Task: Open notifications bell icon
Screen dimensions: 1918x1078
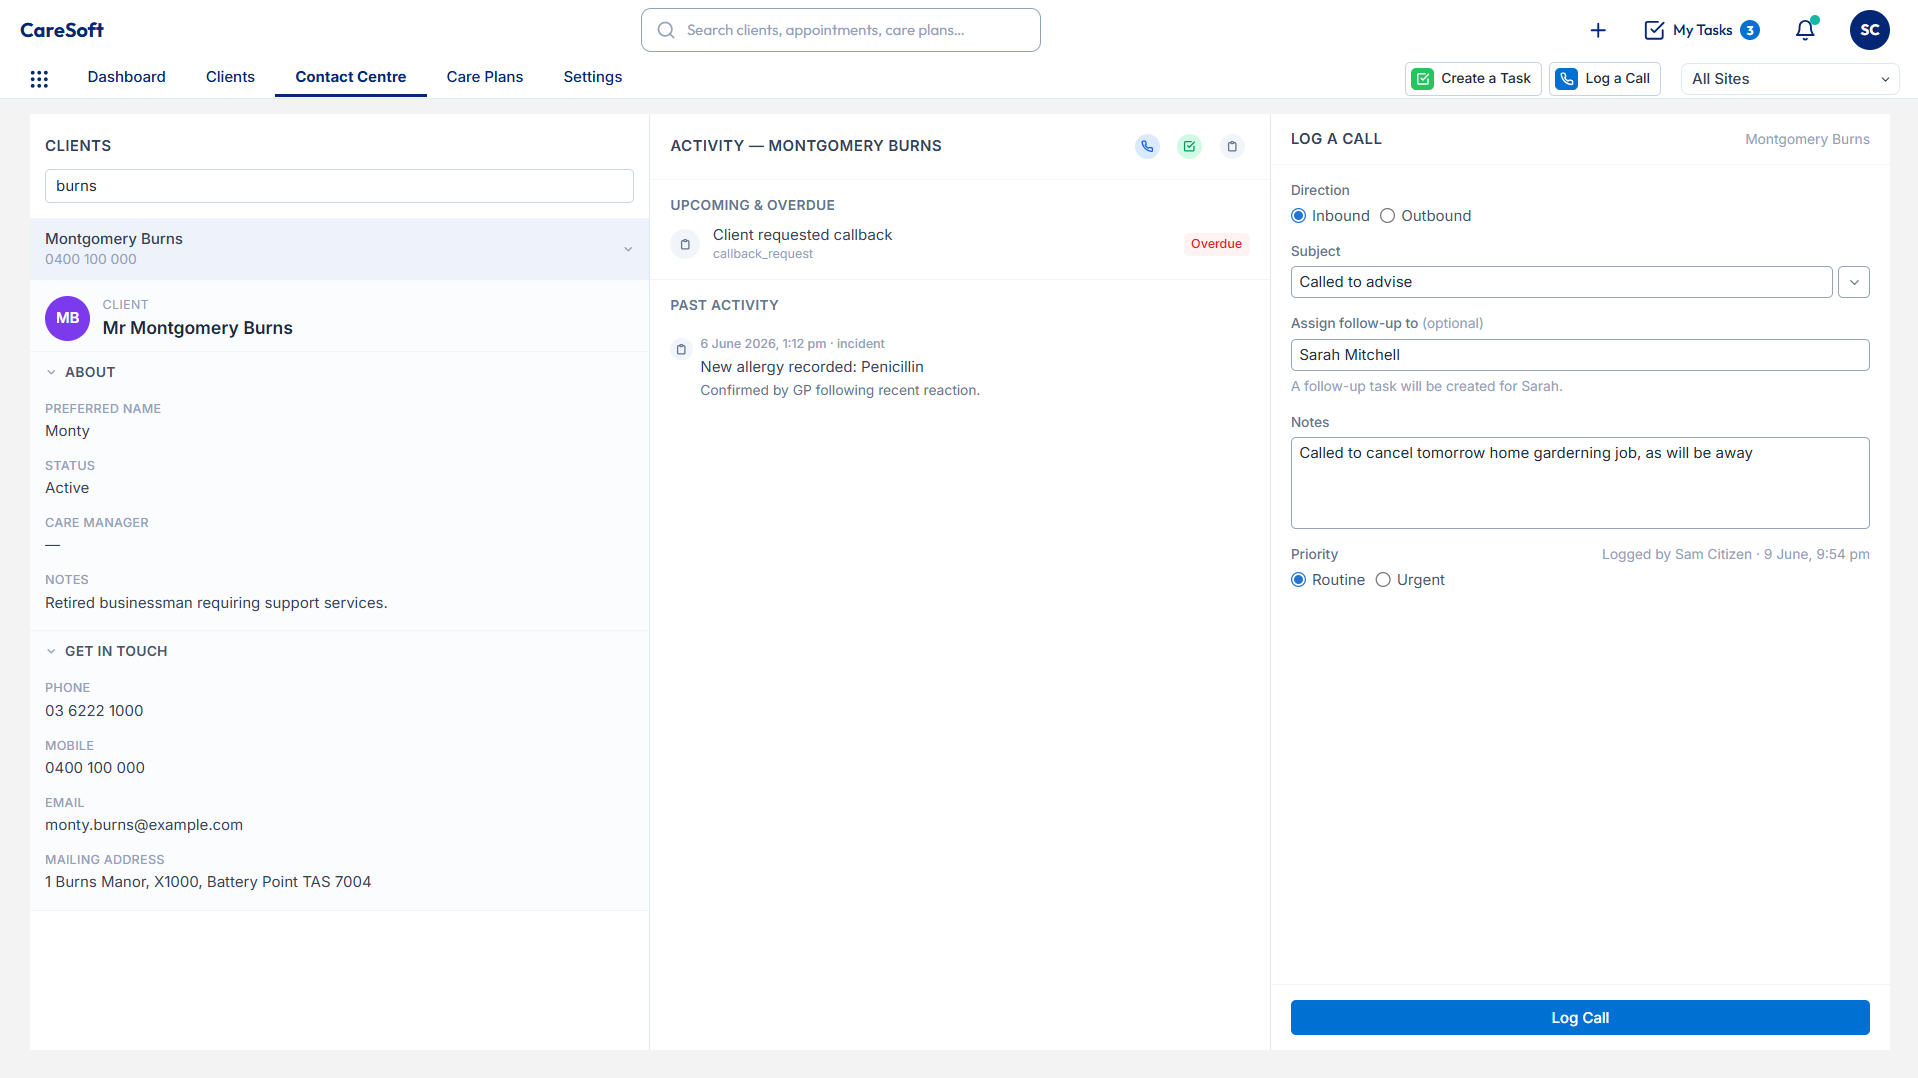Action: 1805,30
